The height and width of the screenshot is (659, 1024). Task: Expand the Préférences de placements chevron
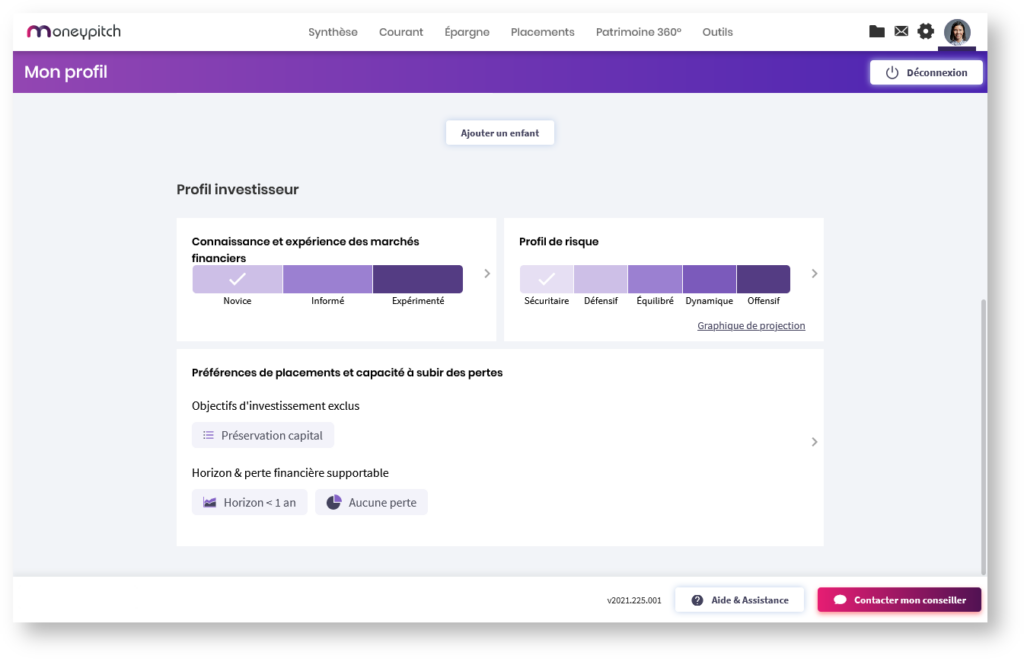coord(814,442)
